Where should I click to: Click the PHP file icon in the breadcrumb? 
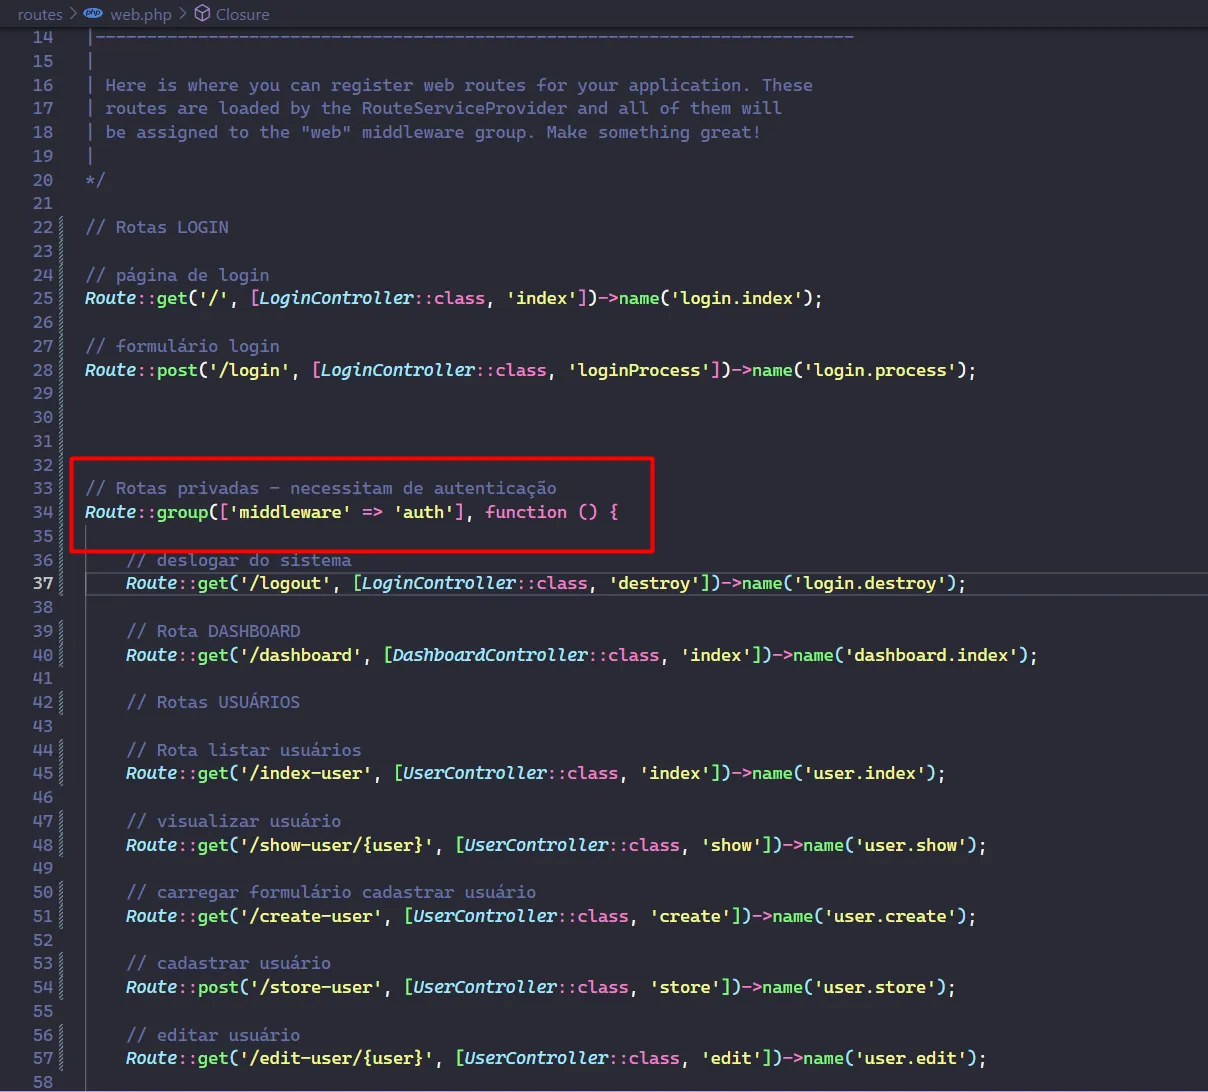pos(93,14)
